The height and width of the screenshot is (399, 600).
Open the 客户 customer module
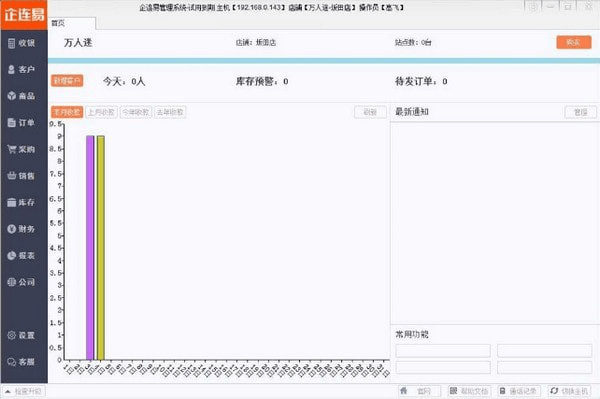pos(22,70)
